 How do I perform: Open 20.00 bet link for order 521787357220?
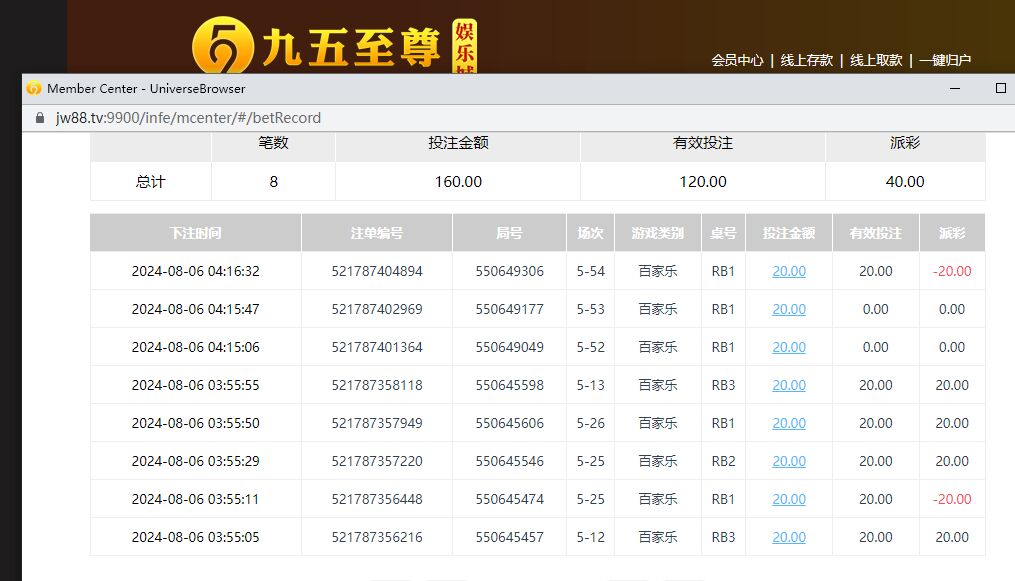coord(788,461)
